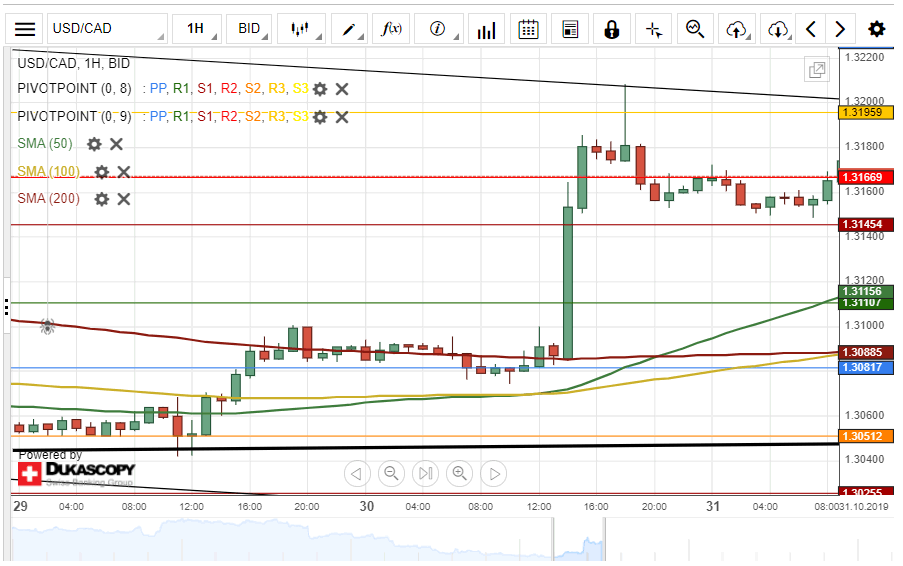Toggle the chart lock padlock
The height and width of the screenshot is (566, 903).
pos(611,29)
